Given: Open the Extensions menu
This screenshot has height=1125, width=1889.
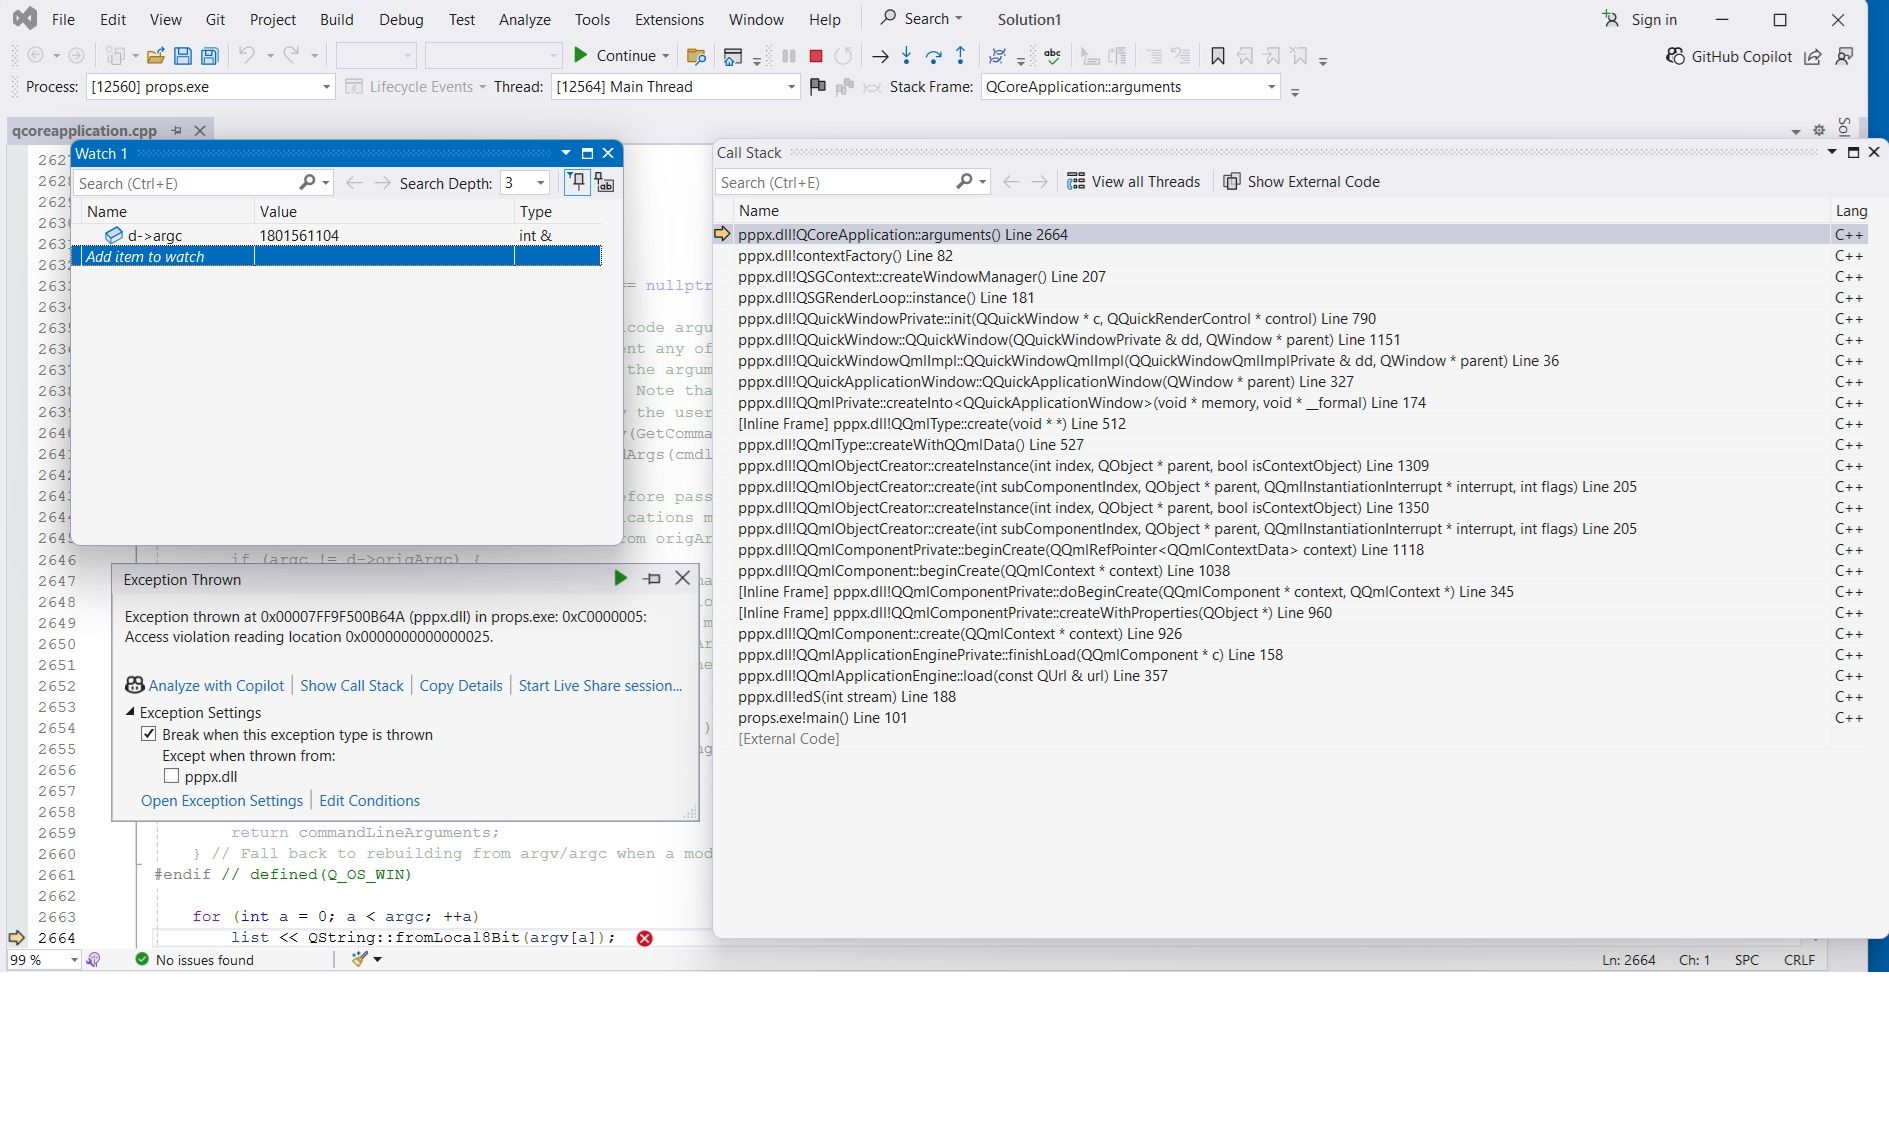Looking at the screenshot, I should click(669, 19).
